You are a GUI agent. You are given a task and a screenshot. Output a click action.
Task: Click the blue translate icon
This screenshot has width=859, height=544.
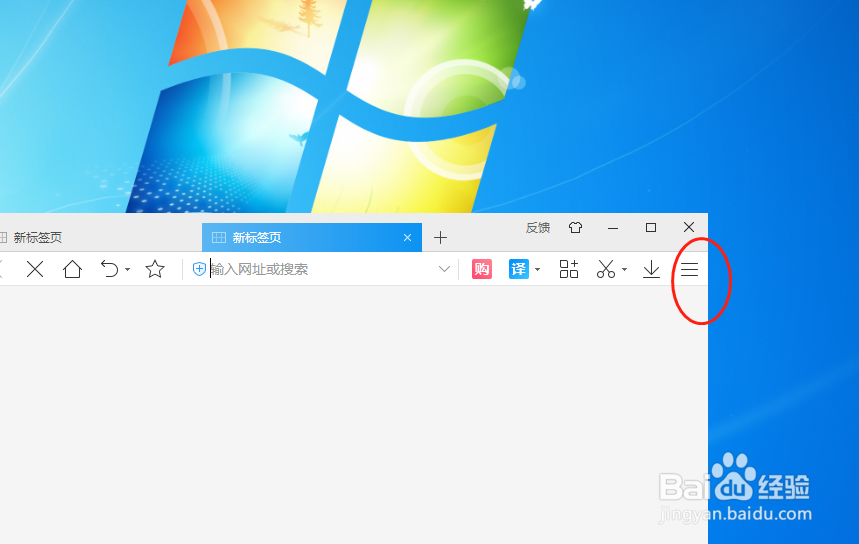pyautogui.click(x=519, y=269)
